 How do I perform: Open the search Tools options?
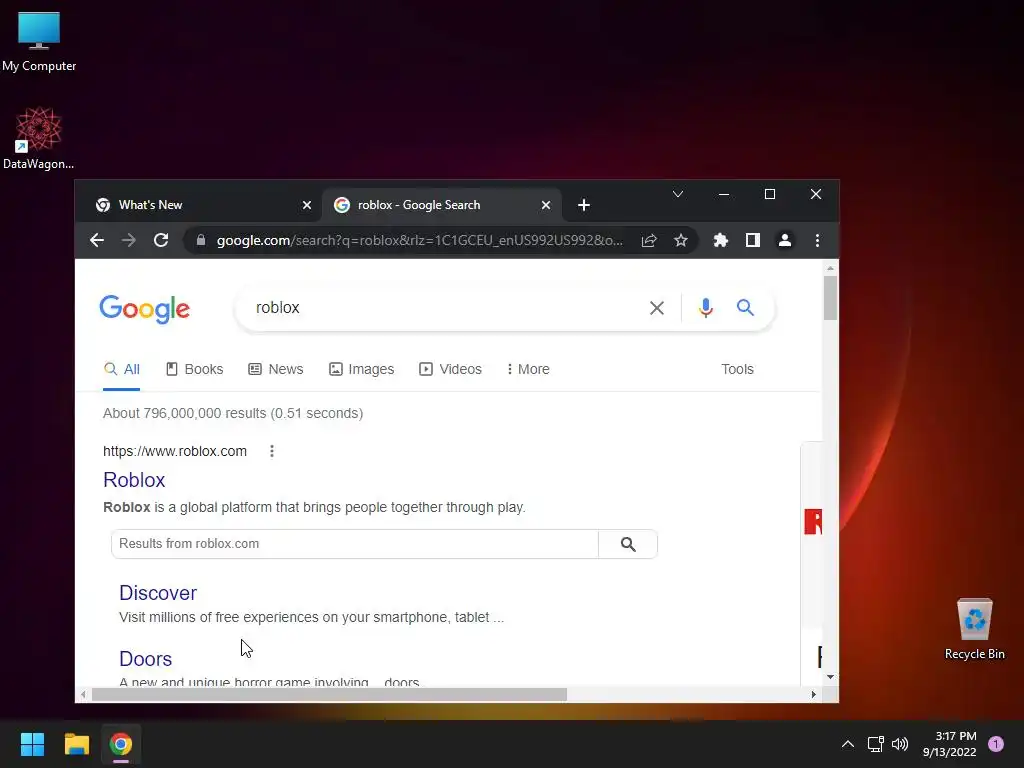point(737,369)
